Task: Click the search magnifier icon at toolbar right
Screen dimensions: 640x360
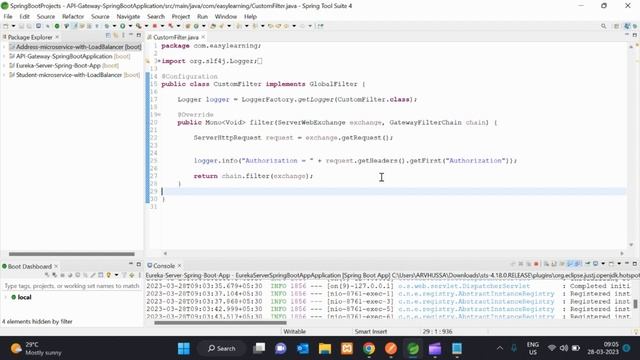Action: (x=603, y=26)
